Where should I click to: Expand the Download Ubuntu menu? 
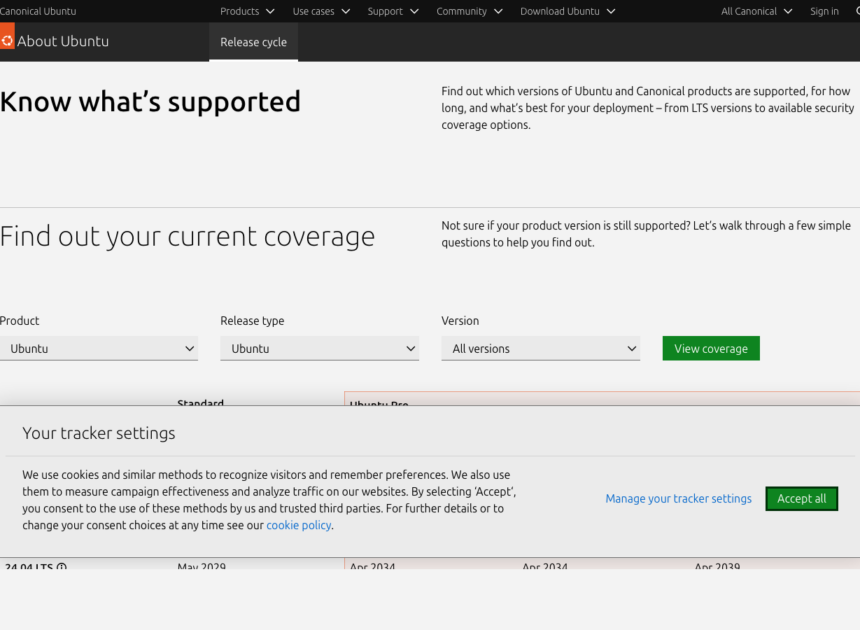click(x=567, y=11)
